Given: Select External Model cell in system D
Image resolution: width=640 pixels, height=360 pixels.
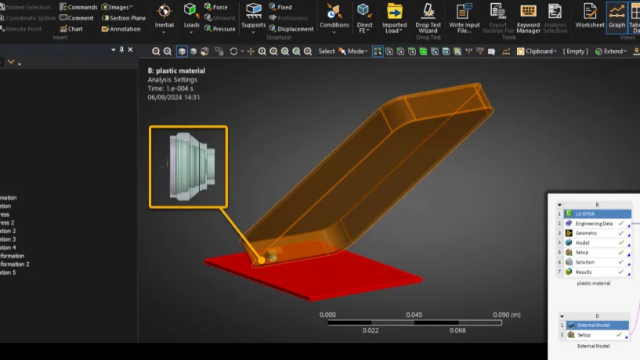Looking at the screenshot, I should 598,325.
